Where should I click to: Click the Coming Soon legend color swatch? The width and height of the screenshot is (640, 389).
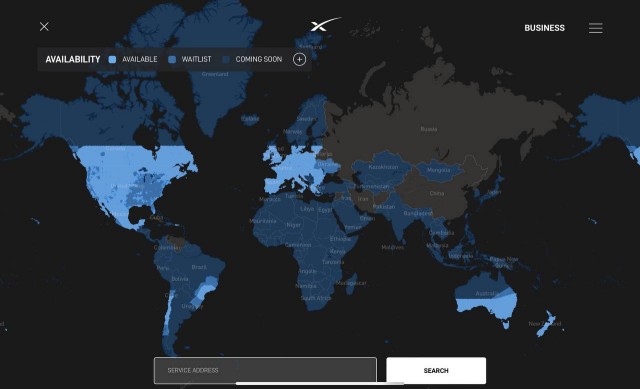click(226, 60)
